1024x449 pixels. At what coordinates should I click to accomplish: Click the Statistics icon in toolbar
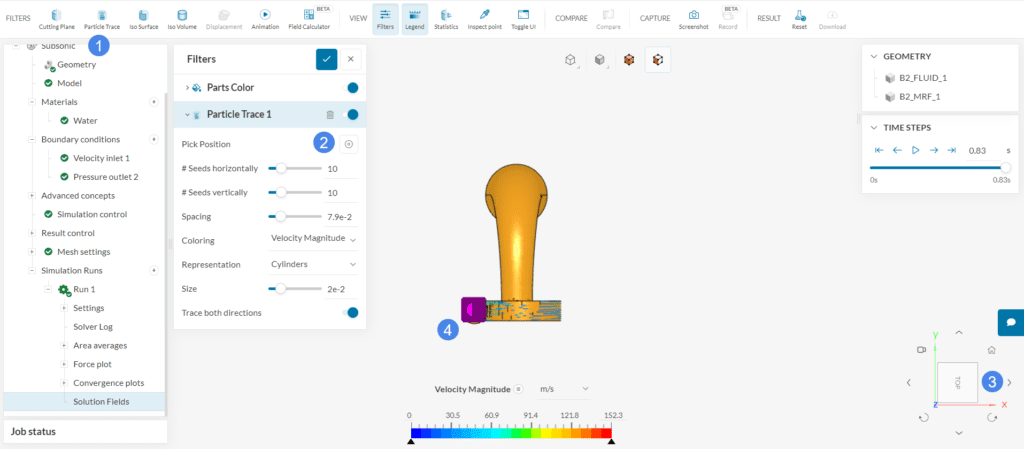446,18
